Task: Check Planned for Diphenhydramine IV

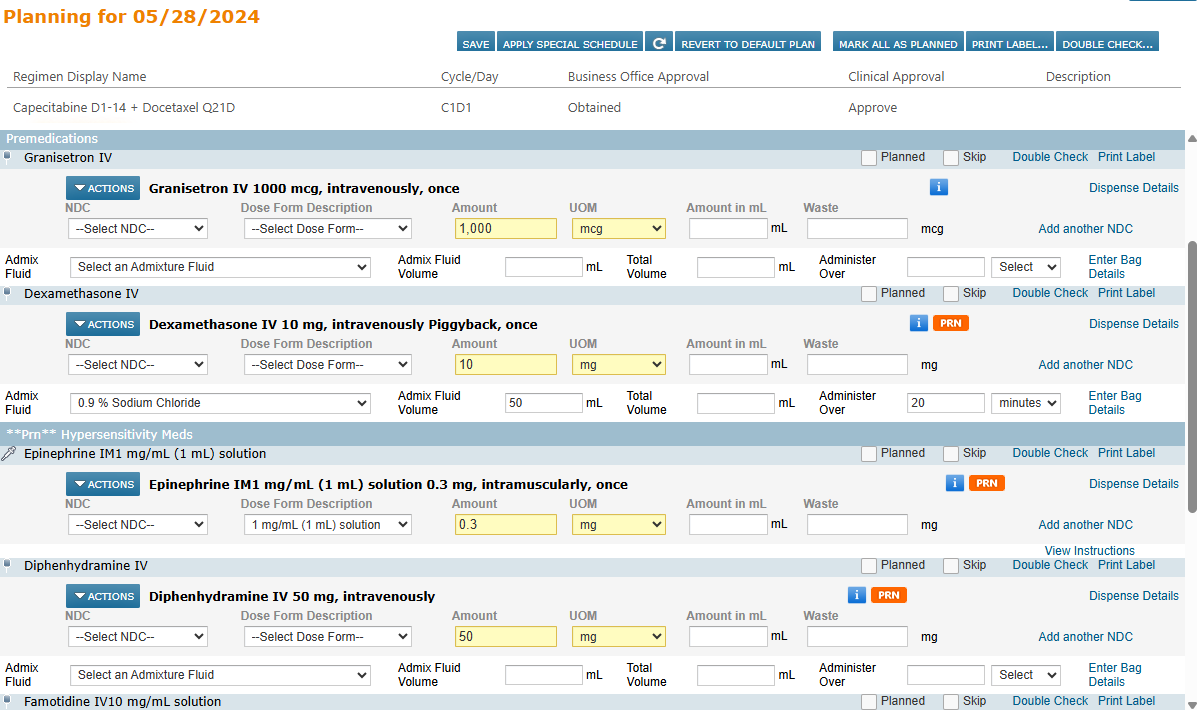Action: pos(868,565)
